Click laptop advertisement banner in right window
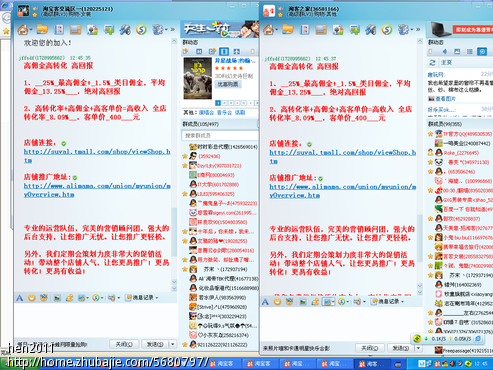 [460, 29]
